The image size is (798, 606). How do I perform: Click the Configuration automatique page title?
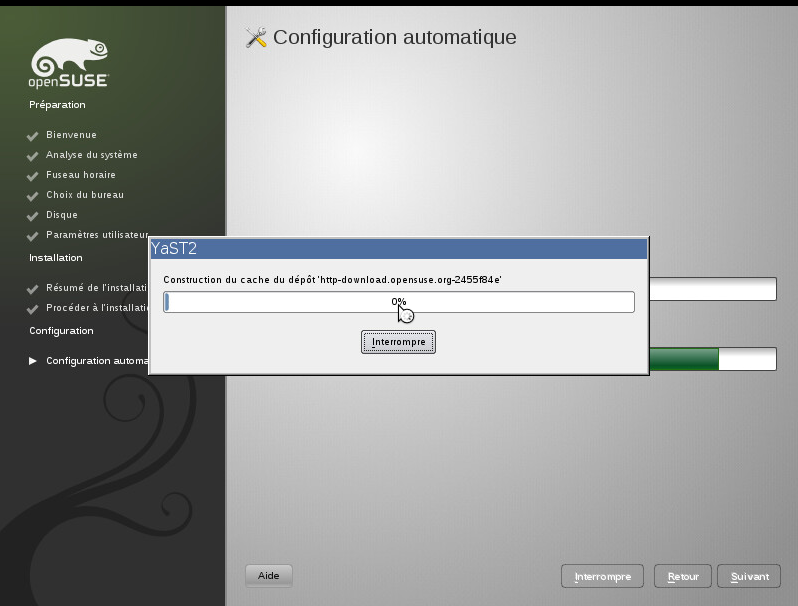[394, 37]
